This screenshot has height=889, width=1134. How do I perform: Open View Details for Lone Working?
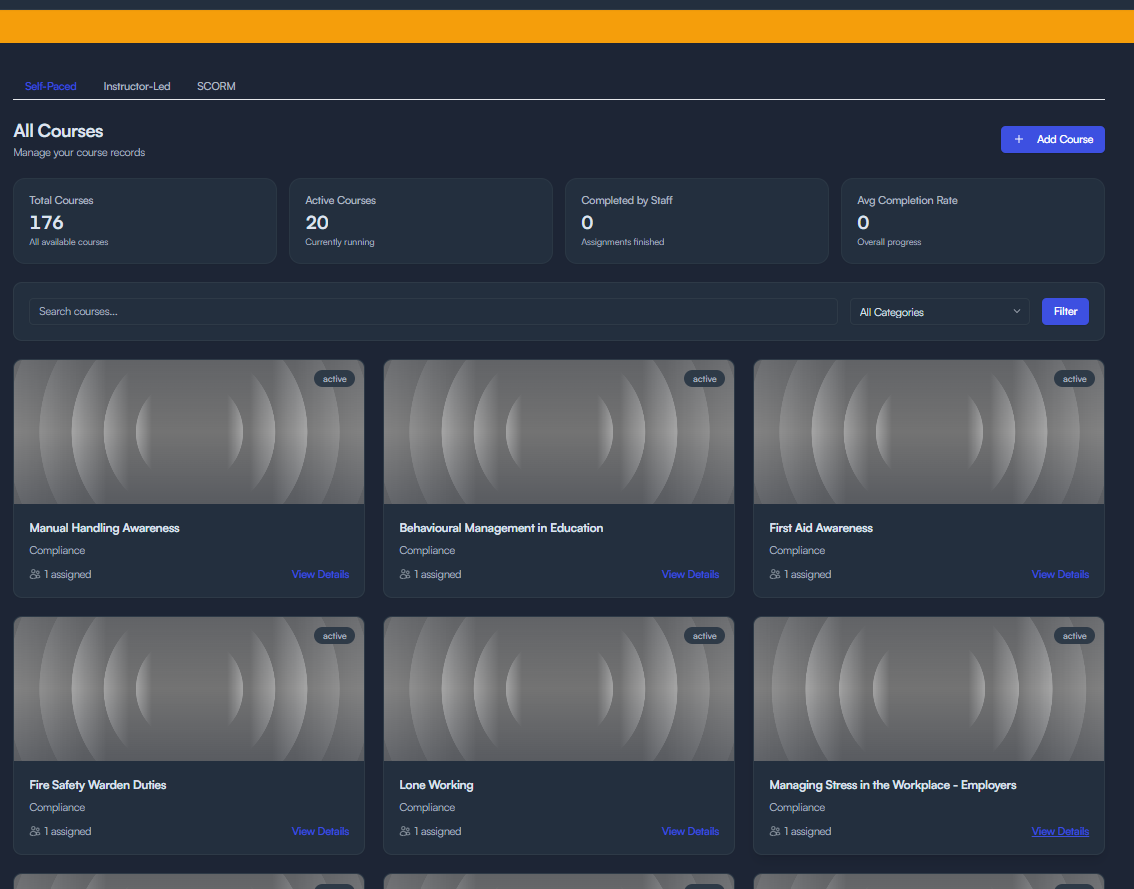click(x=690, y=831)
